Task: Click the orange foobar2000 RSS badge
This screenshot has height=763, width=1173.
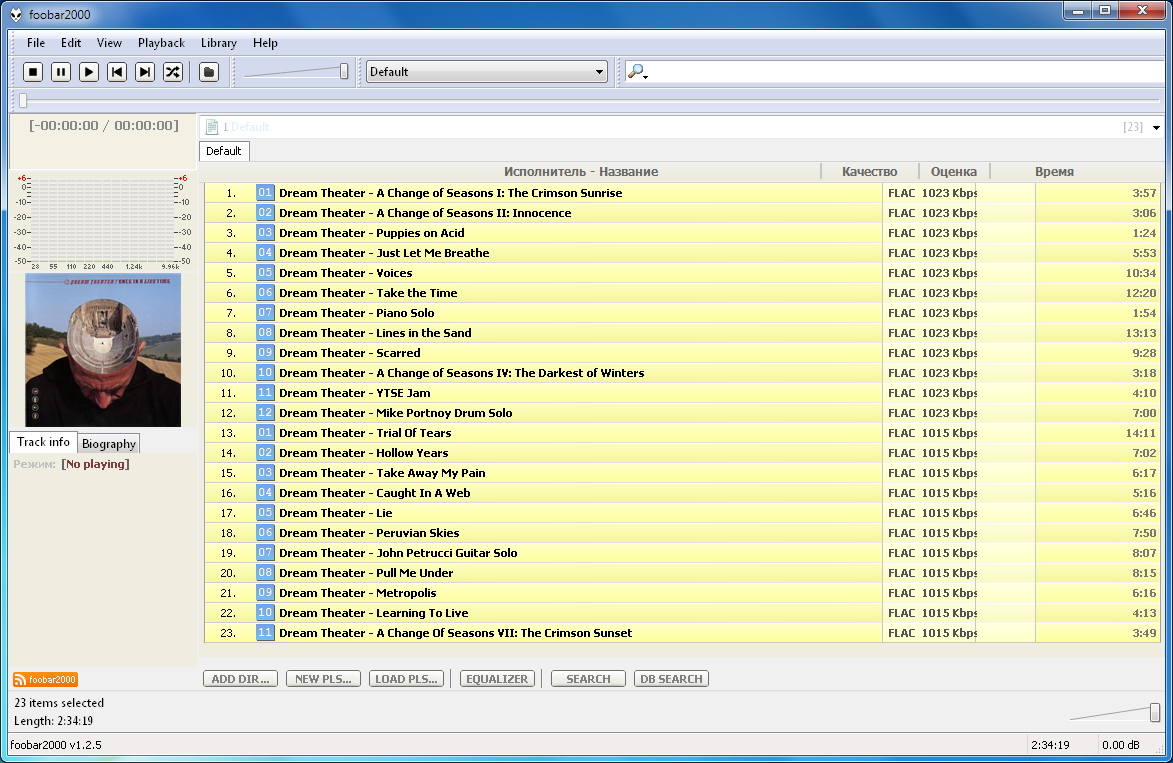Action: [45, 680]
